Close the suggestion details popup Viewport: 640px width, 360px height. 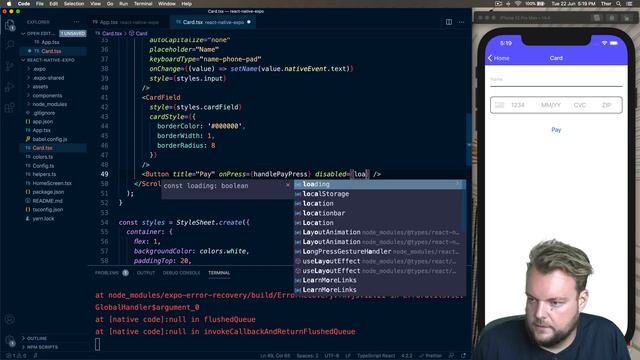tap(288, 185)
